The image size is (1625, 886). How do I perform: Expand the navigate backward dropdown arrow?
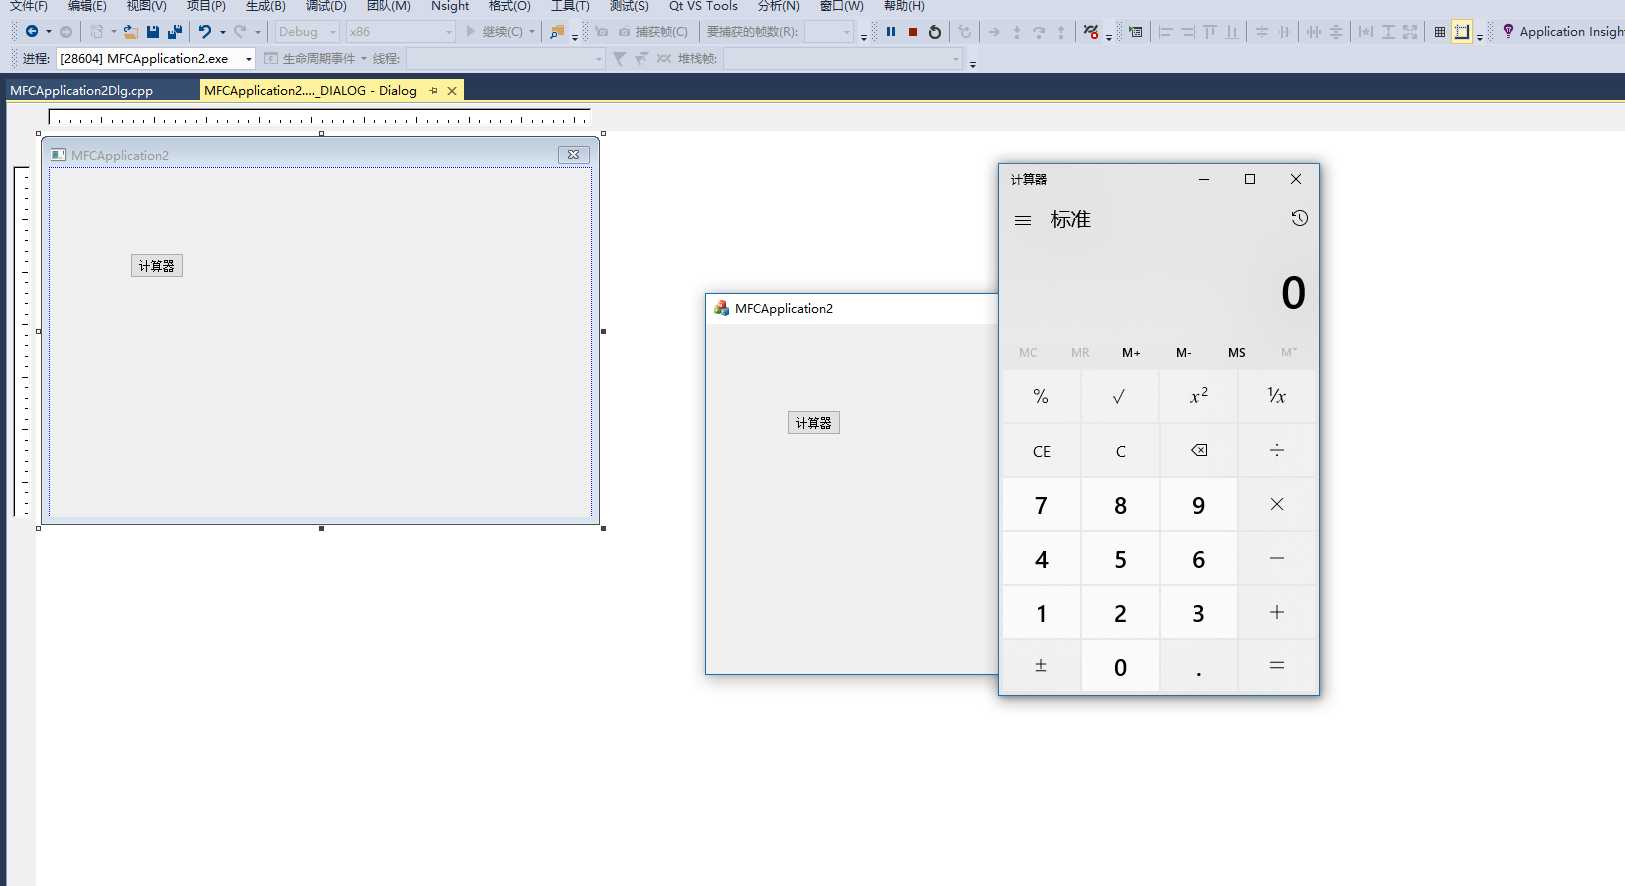48,32
